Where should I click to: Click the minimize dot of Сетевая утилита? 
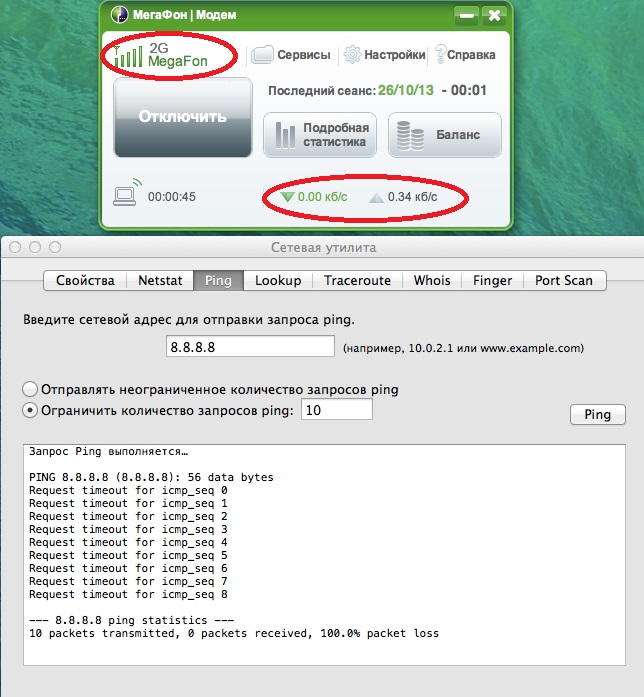35,247
